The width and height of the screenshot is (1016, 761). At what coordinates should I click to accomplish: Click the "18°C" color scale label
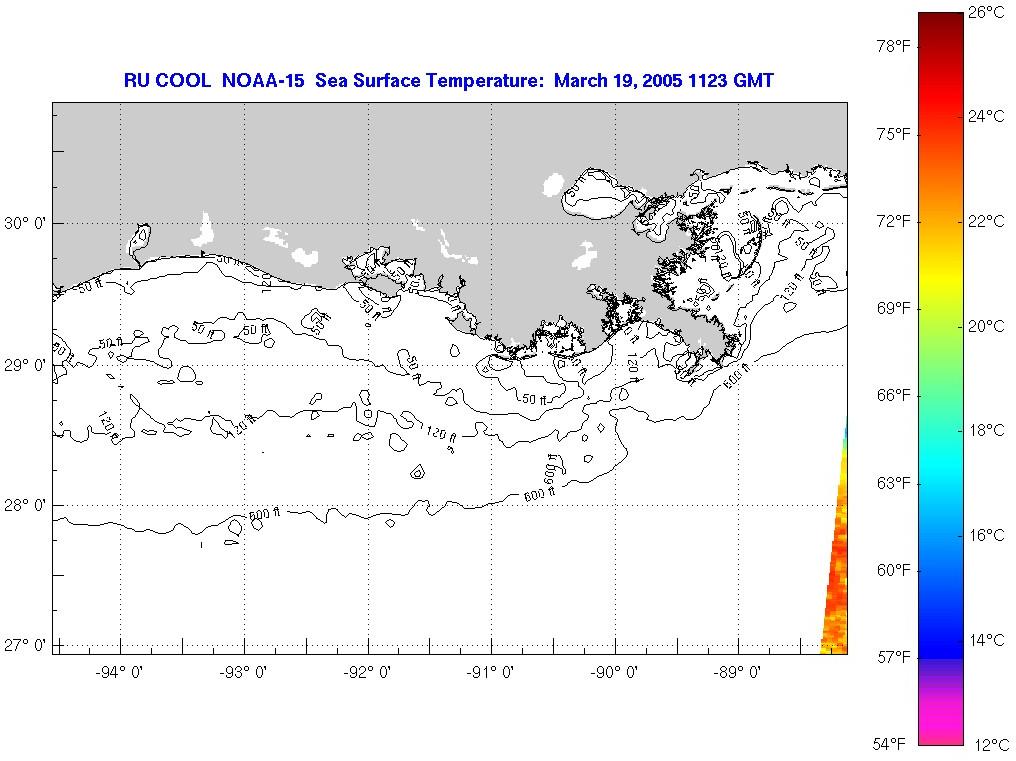986,430
